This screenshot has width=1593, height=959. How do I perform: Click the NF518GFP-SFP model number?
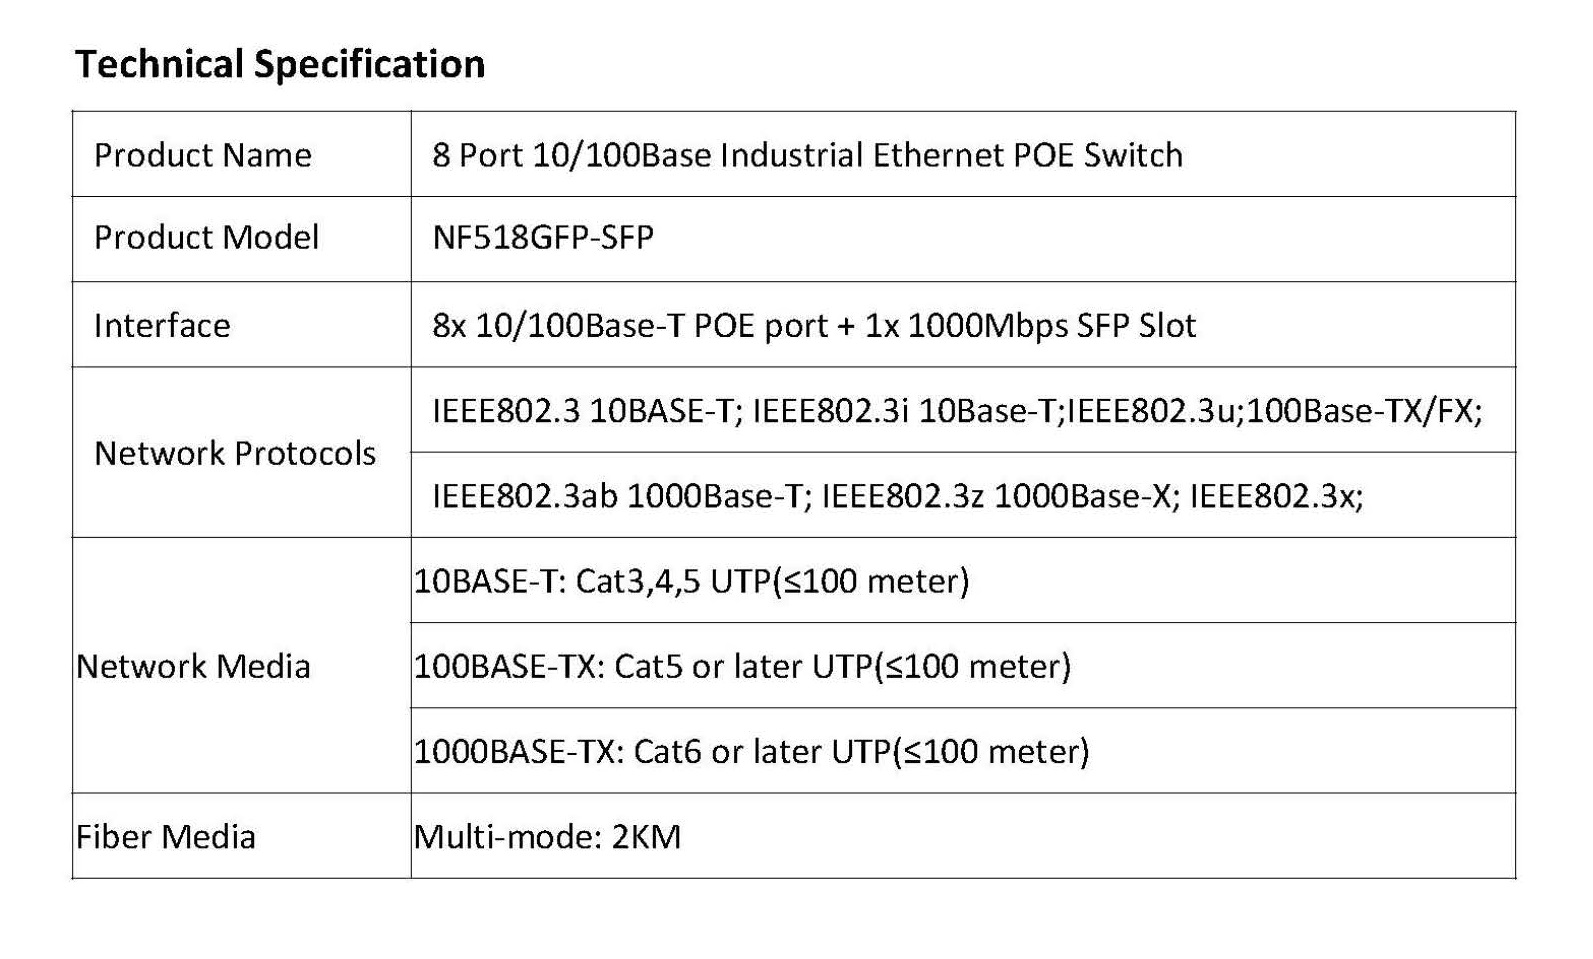tap(543, 238)
